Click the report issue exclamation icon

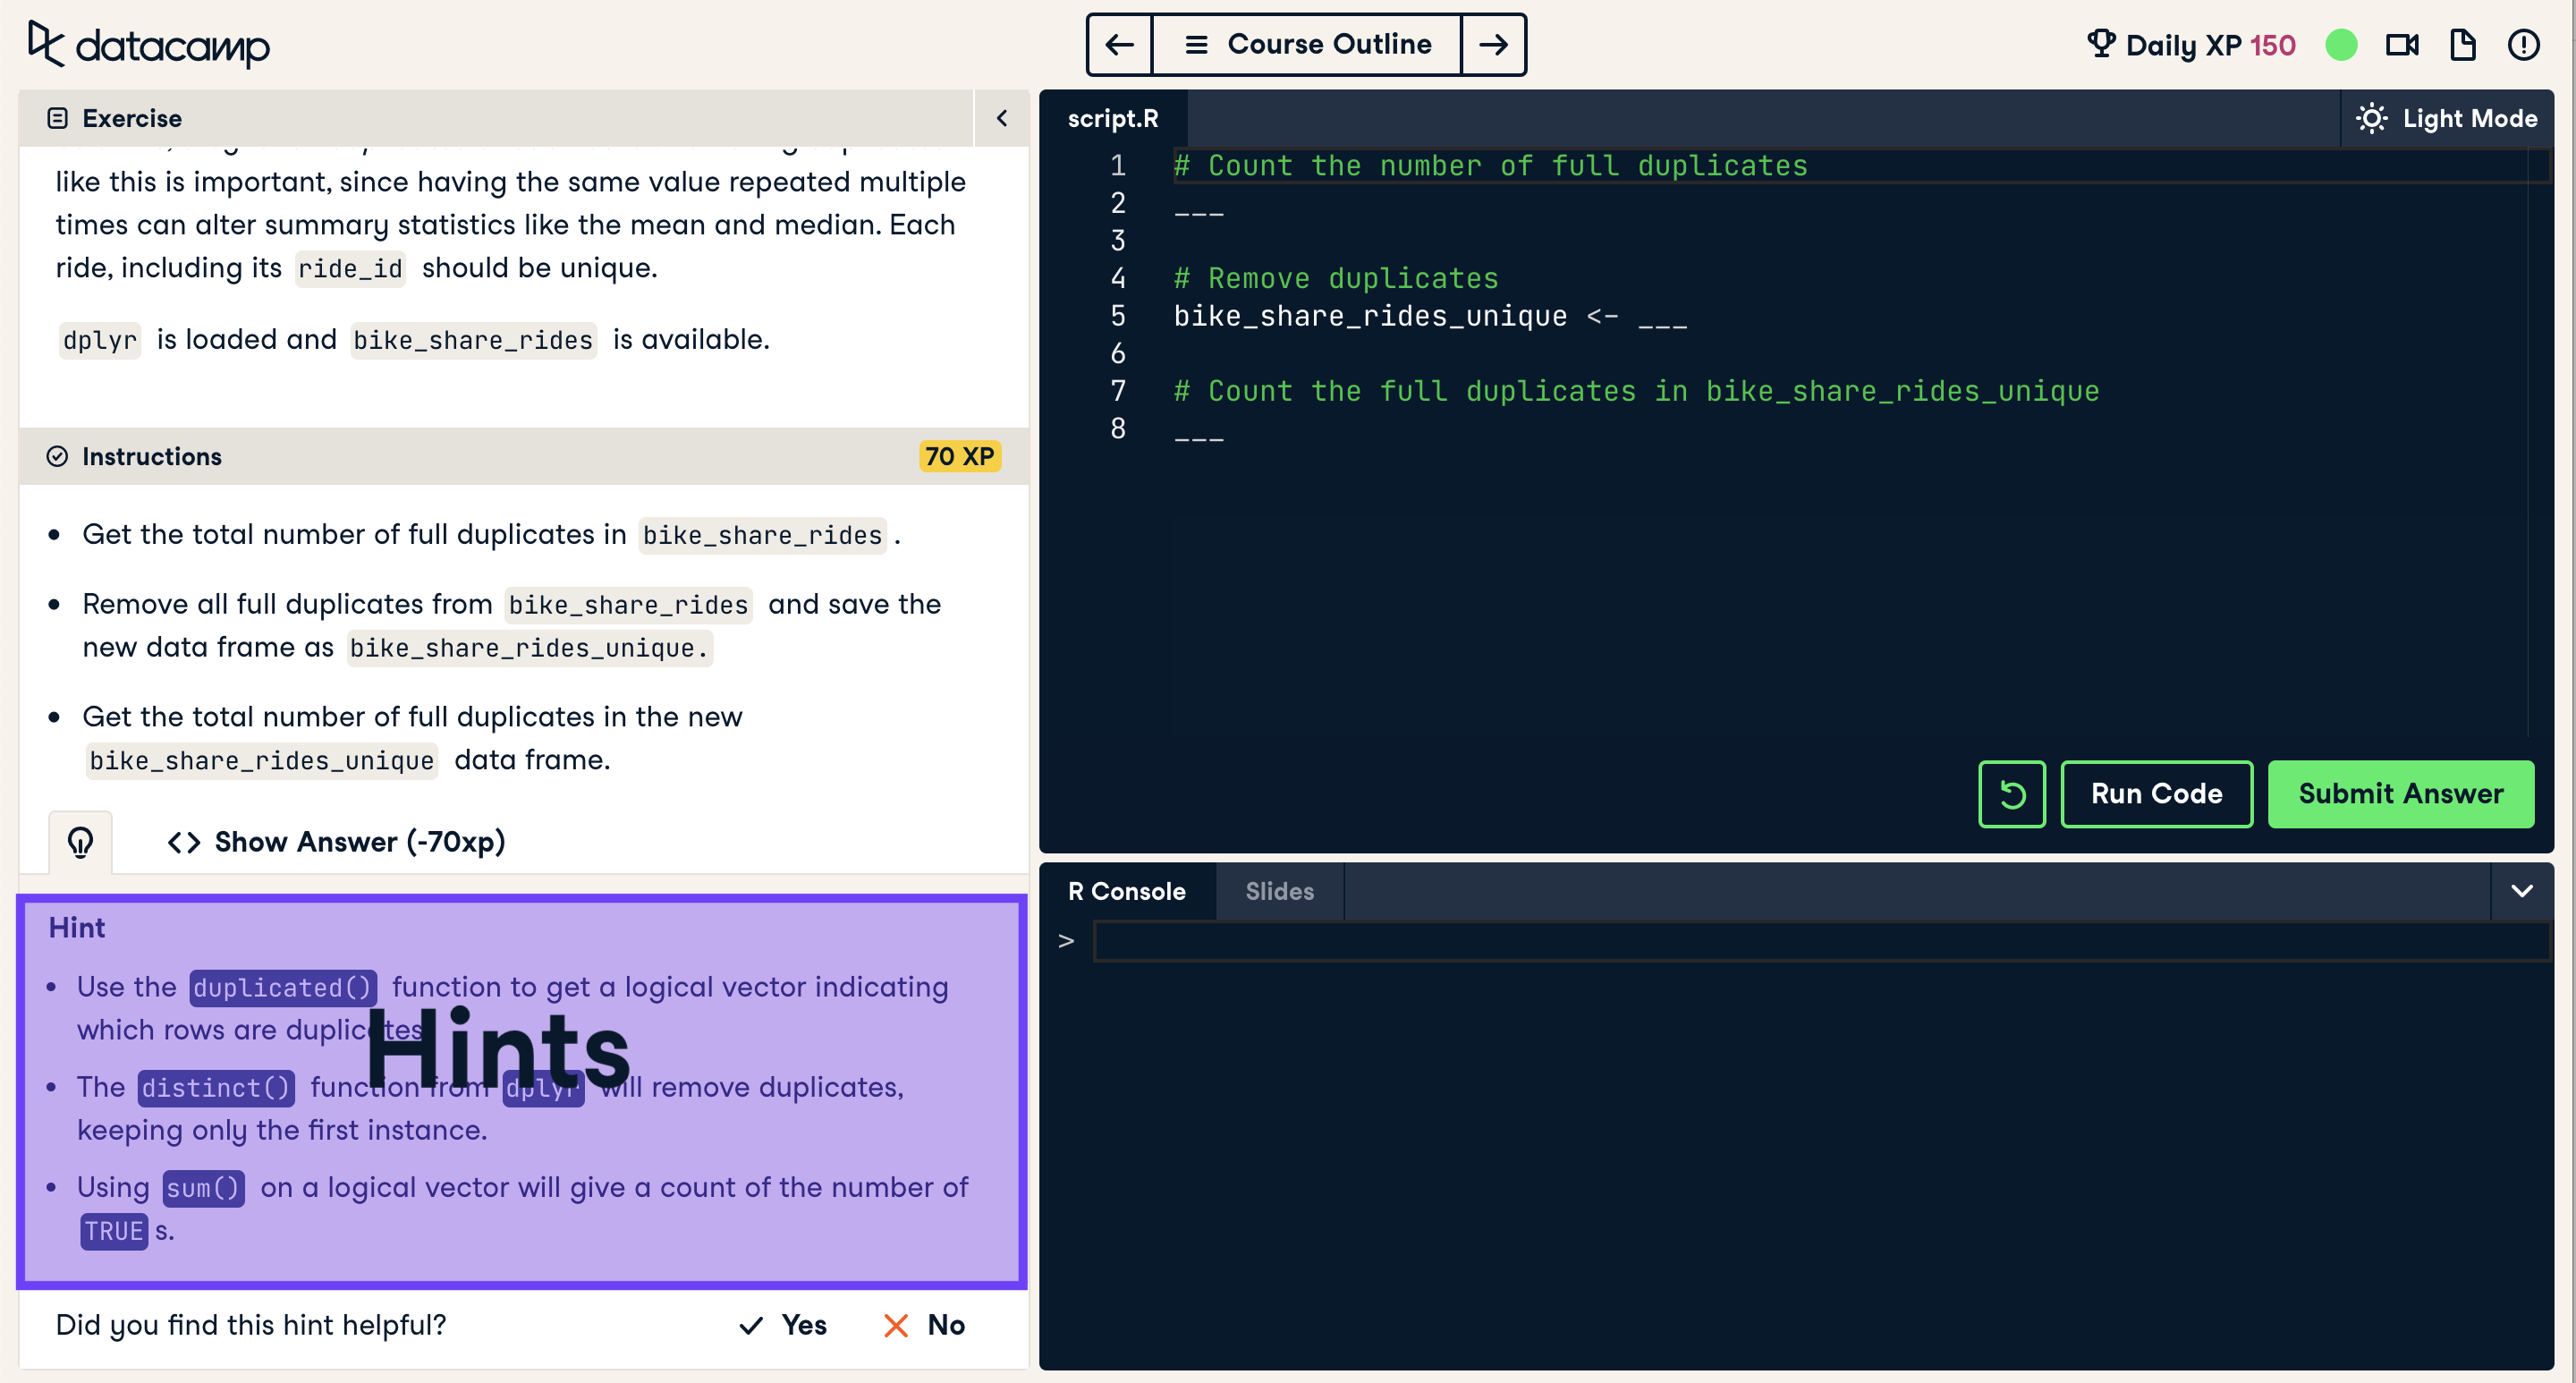tap(2523, 45)
